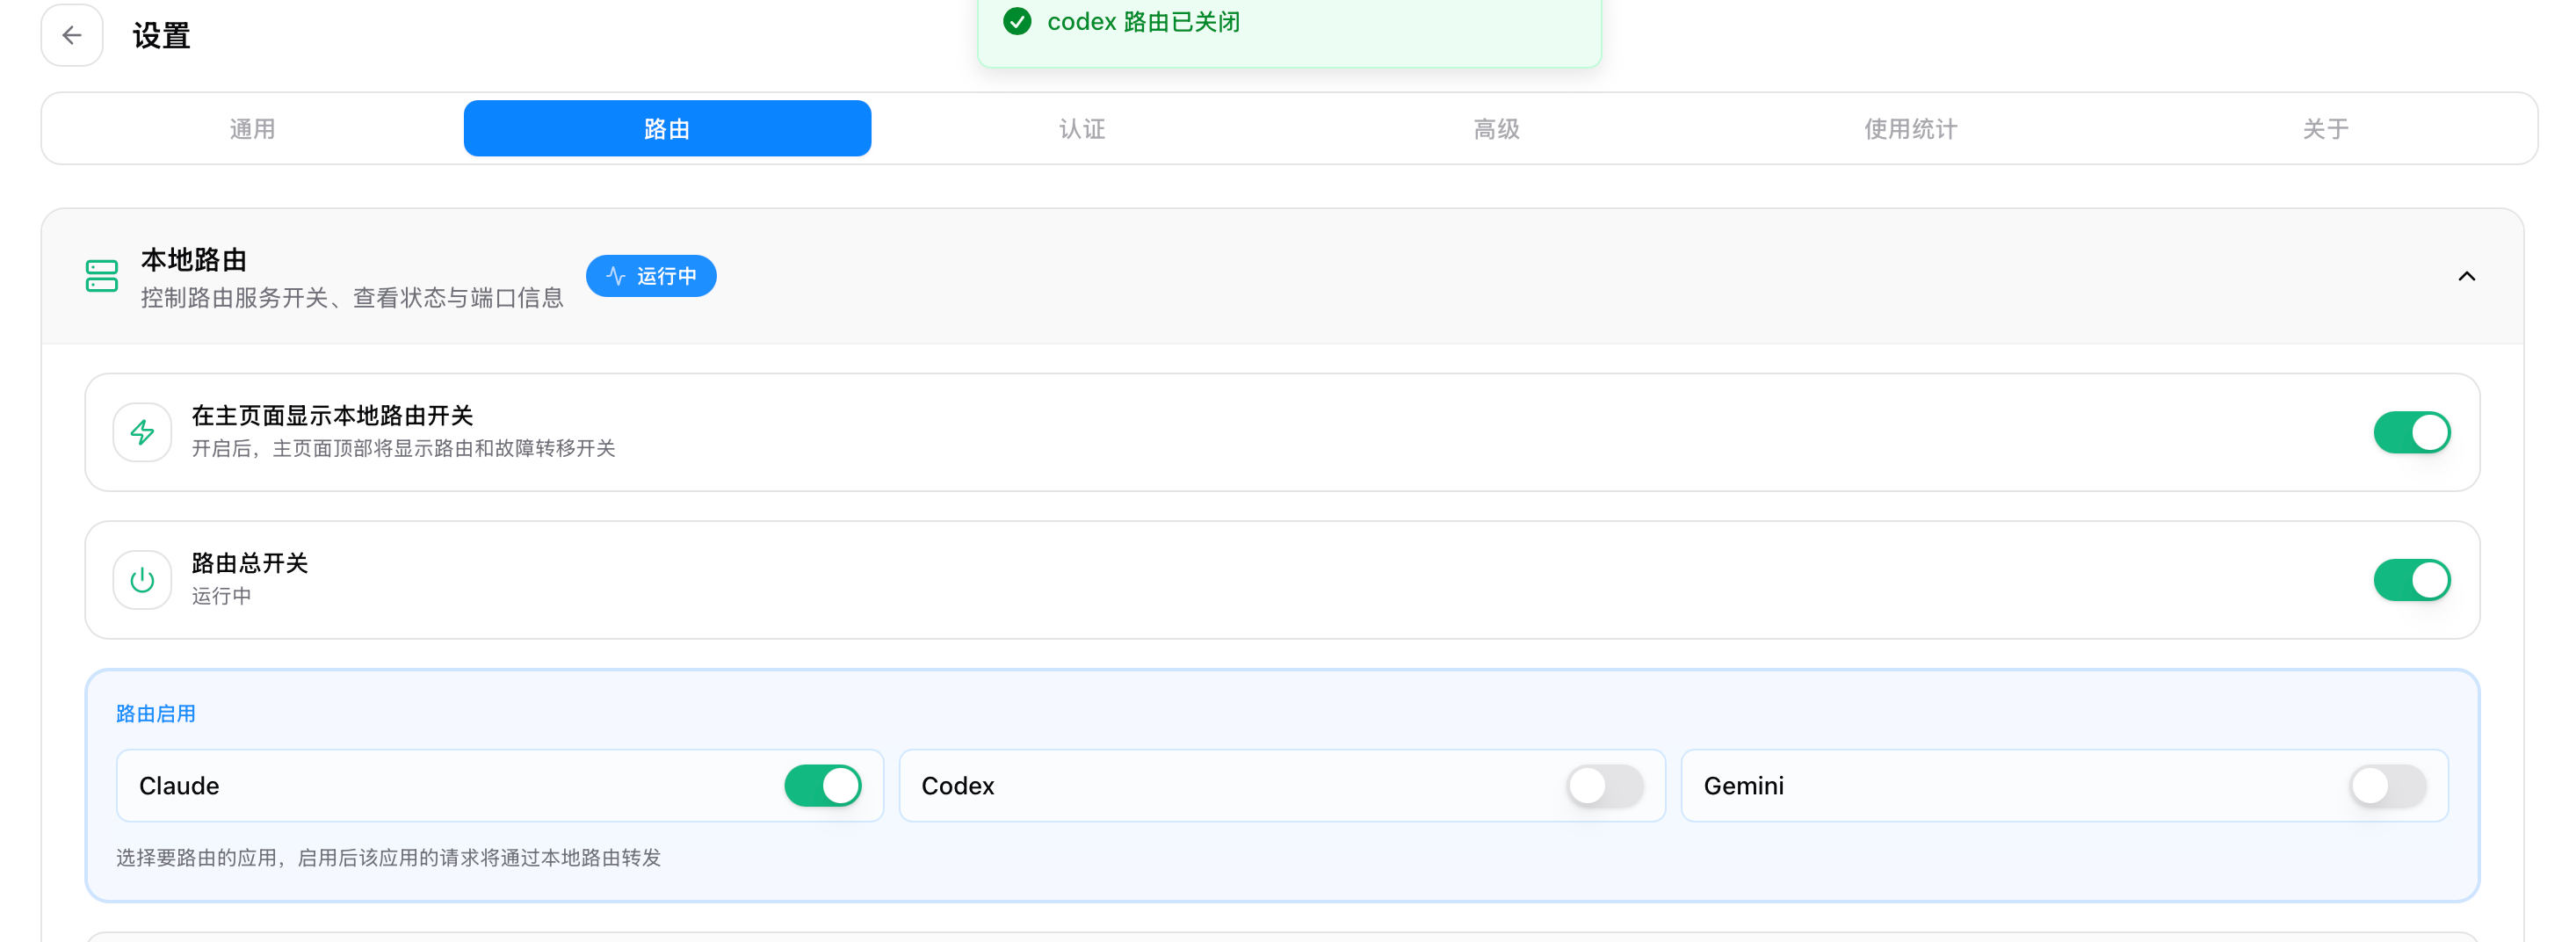Switch to the 通用 tab
This screenshot has height=942, width=2576.
tap(252, 129)
